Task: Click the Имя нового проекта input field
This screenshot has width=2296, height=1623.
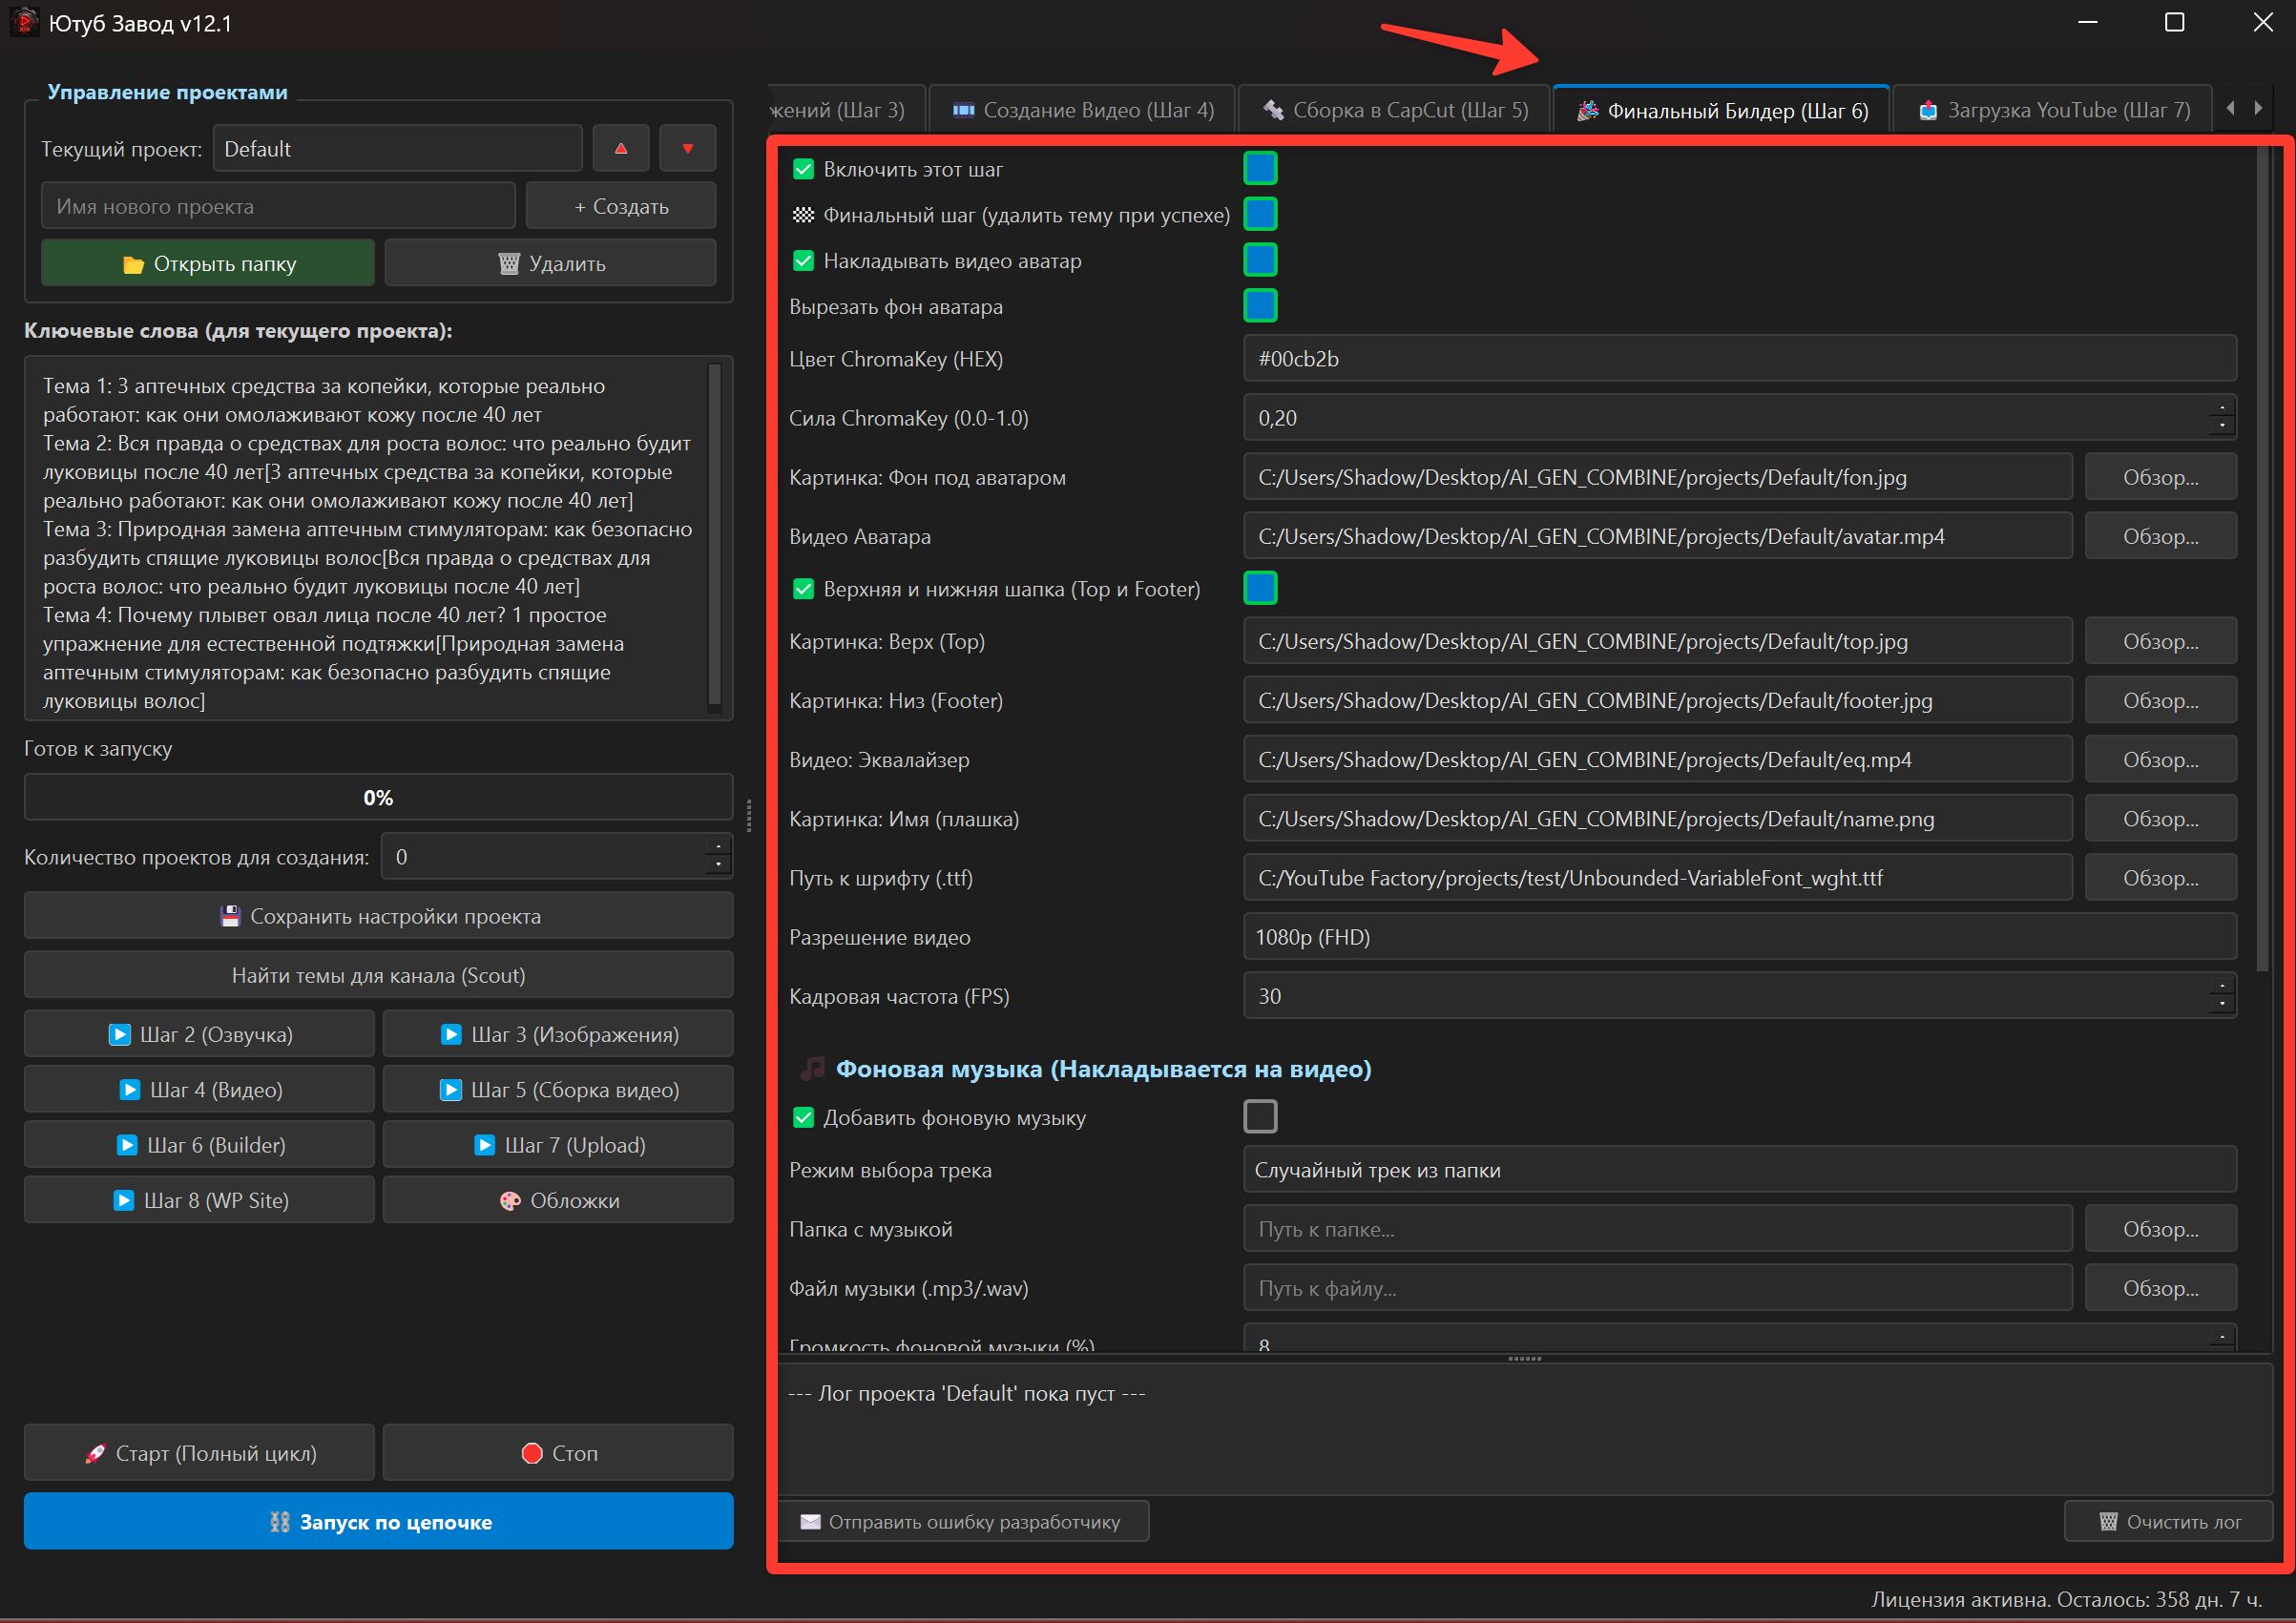Action: 278,206
